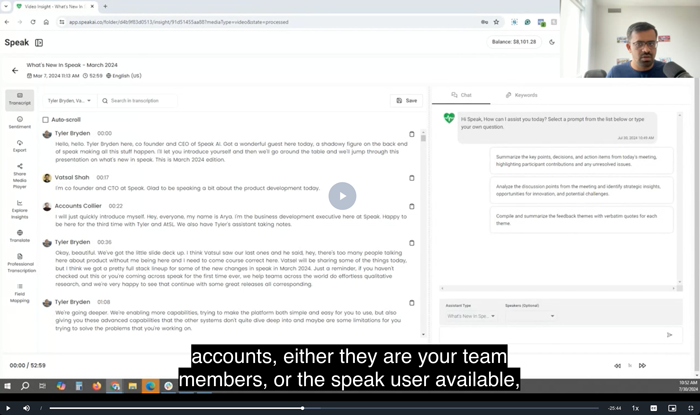700x415 pixels.
Task: Click the browser address bar
Action: pyautogui.click(x=268, y=22)
